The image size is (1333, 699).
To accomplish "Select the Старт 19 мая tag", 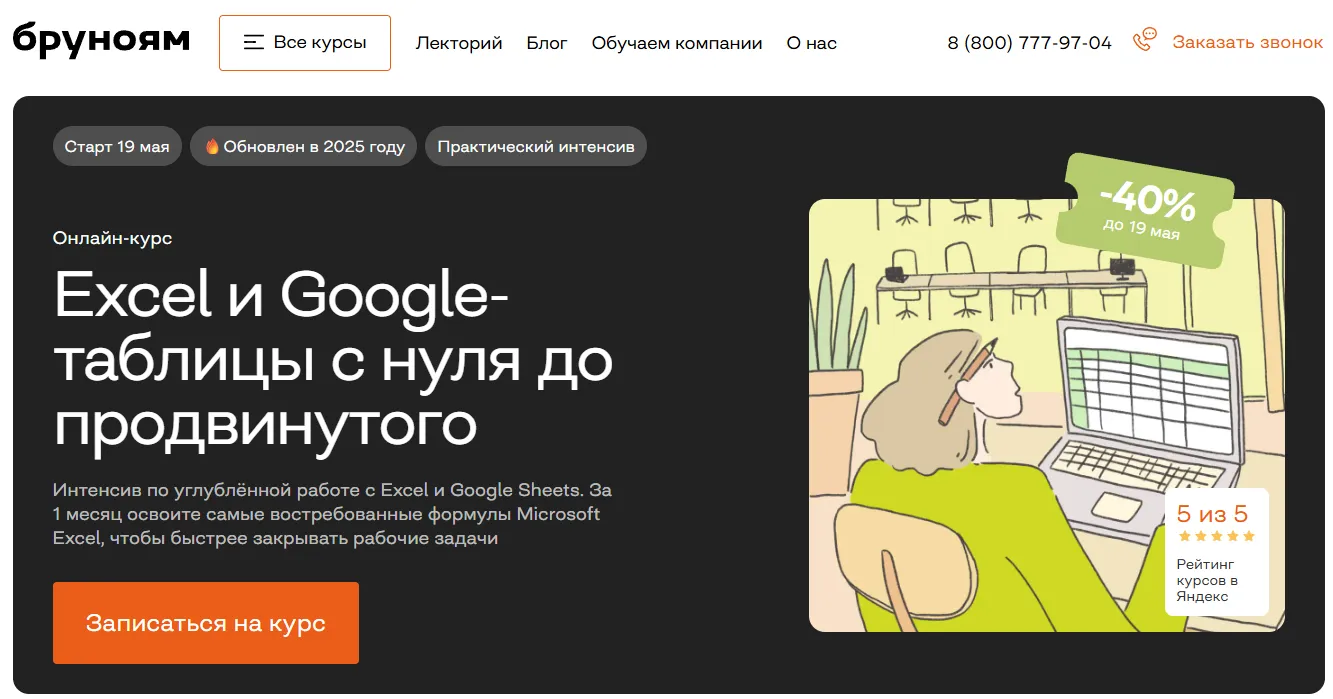I will (x=117, y=147).
